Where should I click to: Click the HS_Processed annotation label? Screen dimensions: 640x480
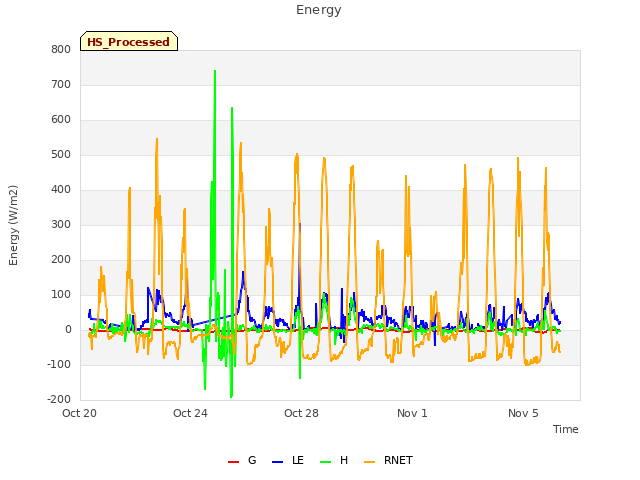click(x=129, y=41)
